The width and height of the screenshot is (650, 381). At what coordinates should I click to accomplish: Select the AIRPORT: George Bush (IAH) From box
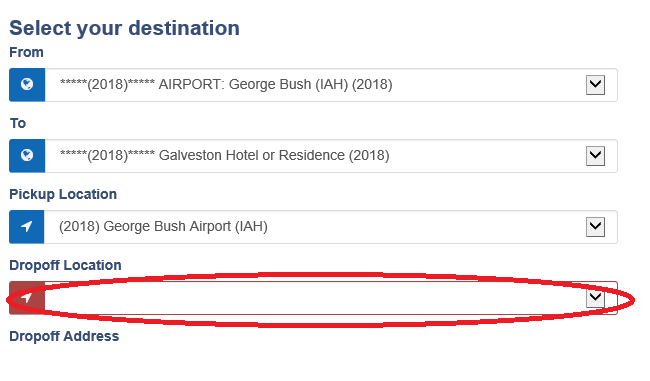pyautogui.click(x=331, y=85)
